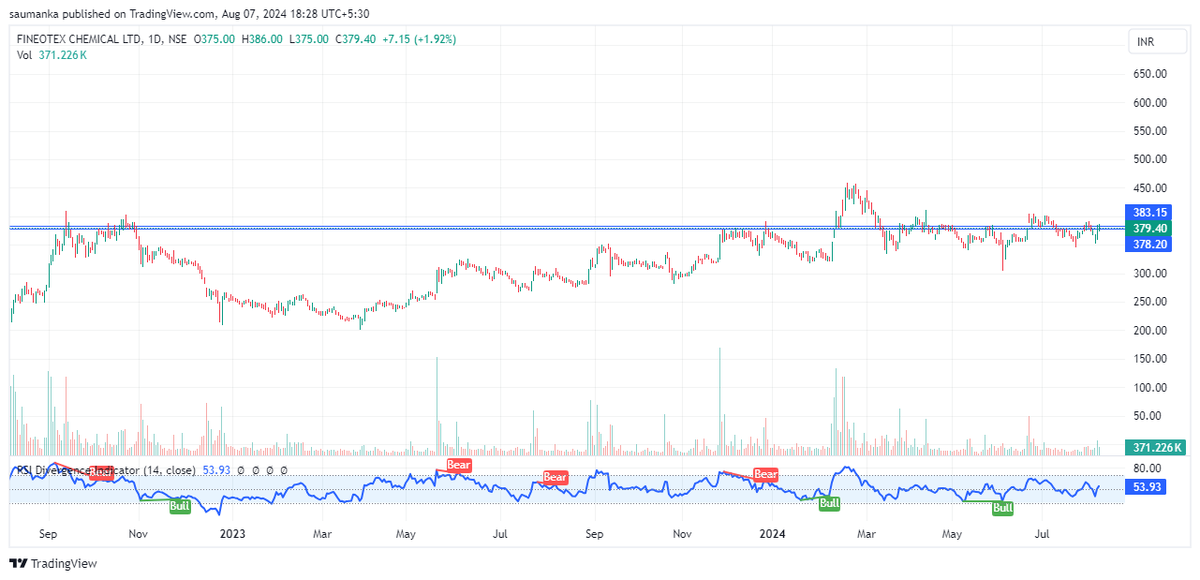Click the 2024 label on the time axis
This screenshot has width=1200, height=580.
tap(770, 535)
